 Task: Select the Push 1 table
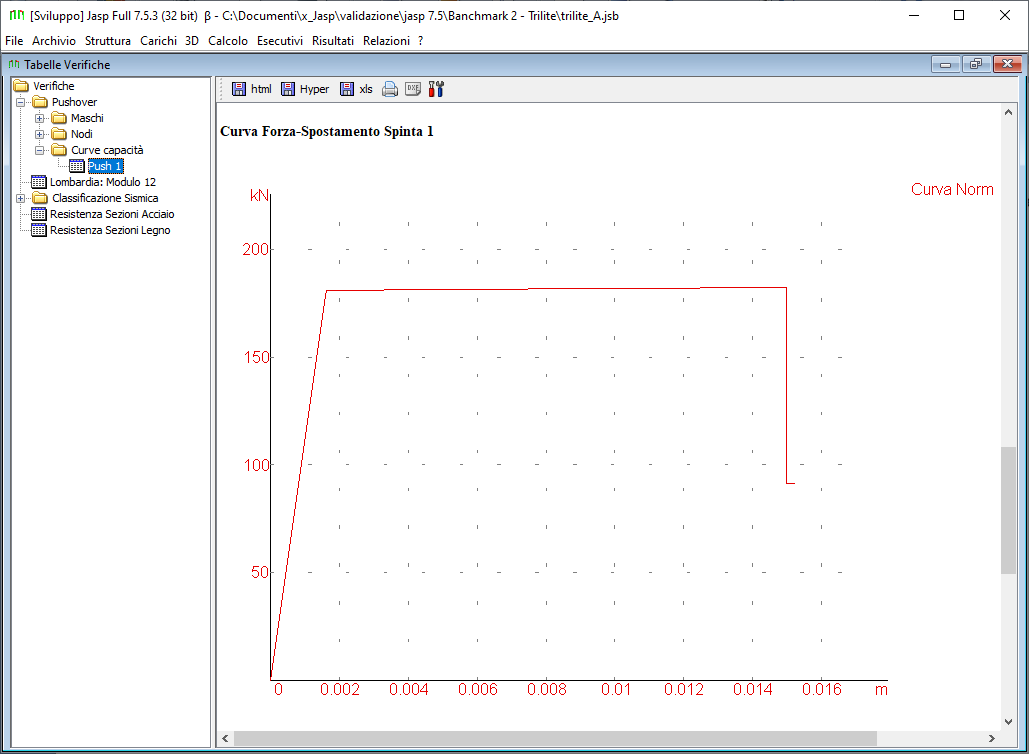(x=96, y=166)
